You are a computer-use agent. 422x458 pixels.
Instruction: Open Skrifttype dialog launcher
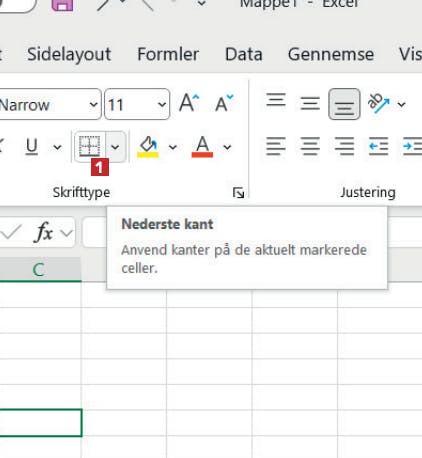(238, 192)
